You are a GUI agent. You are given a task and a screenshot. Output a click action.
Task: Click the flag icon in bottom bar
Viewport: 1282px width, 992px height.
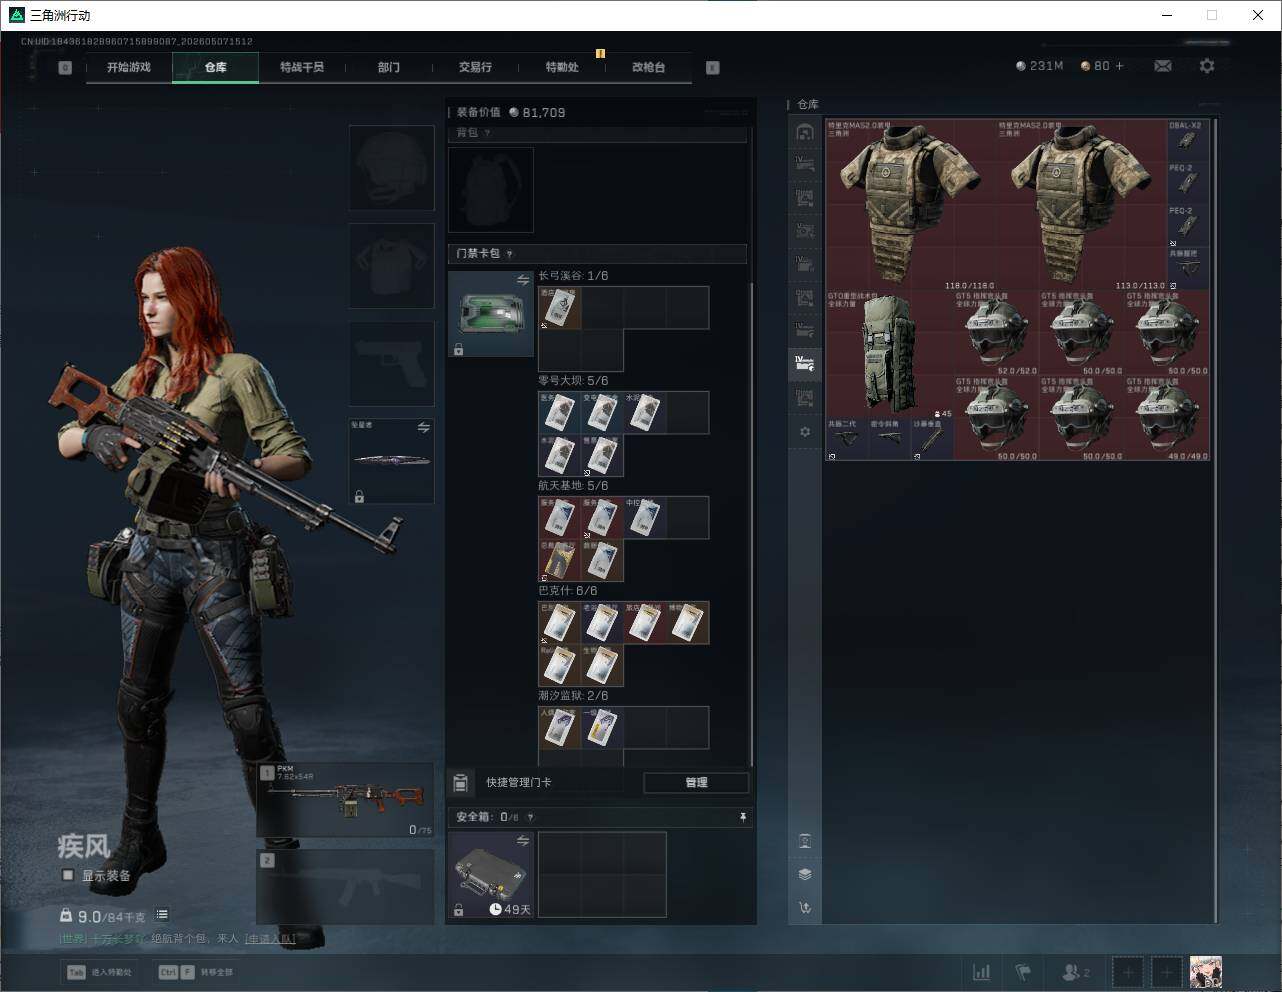coord(1023,972)
